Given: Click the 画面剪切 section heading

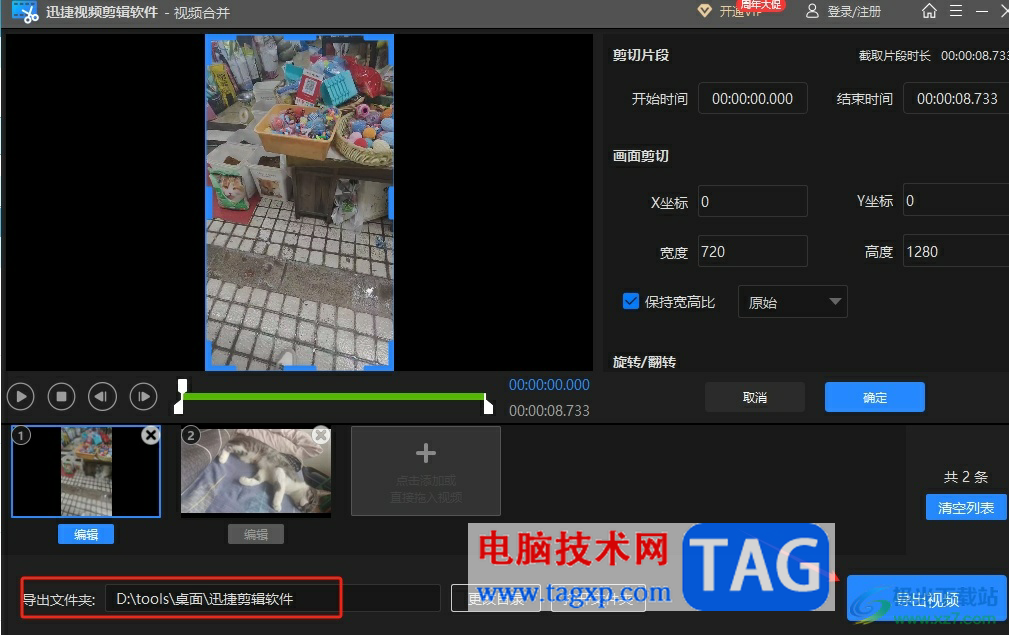Looking at the screenshot, I should (641, 156).
